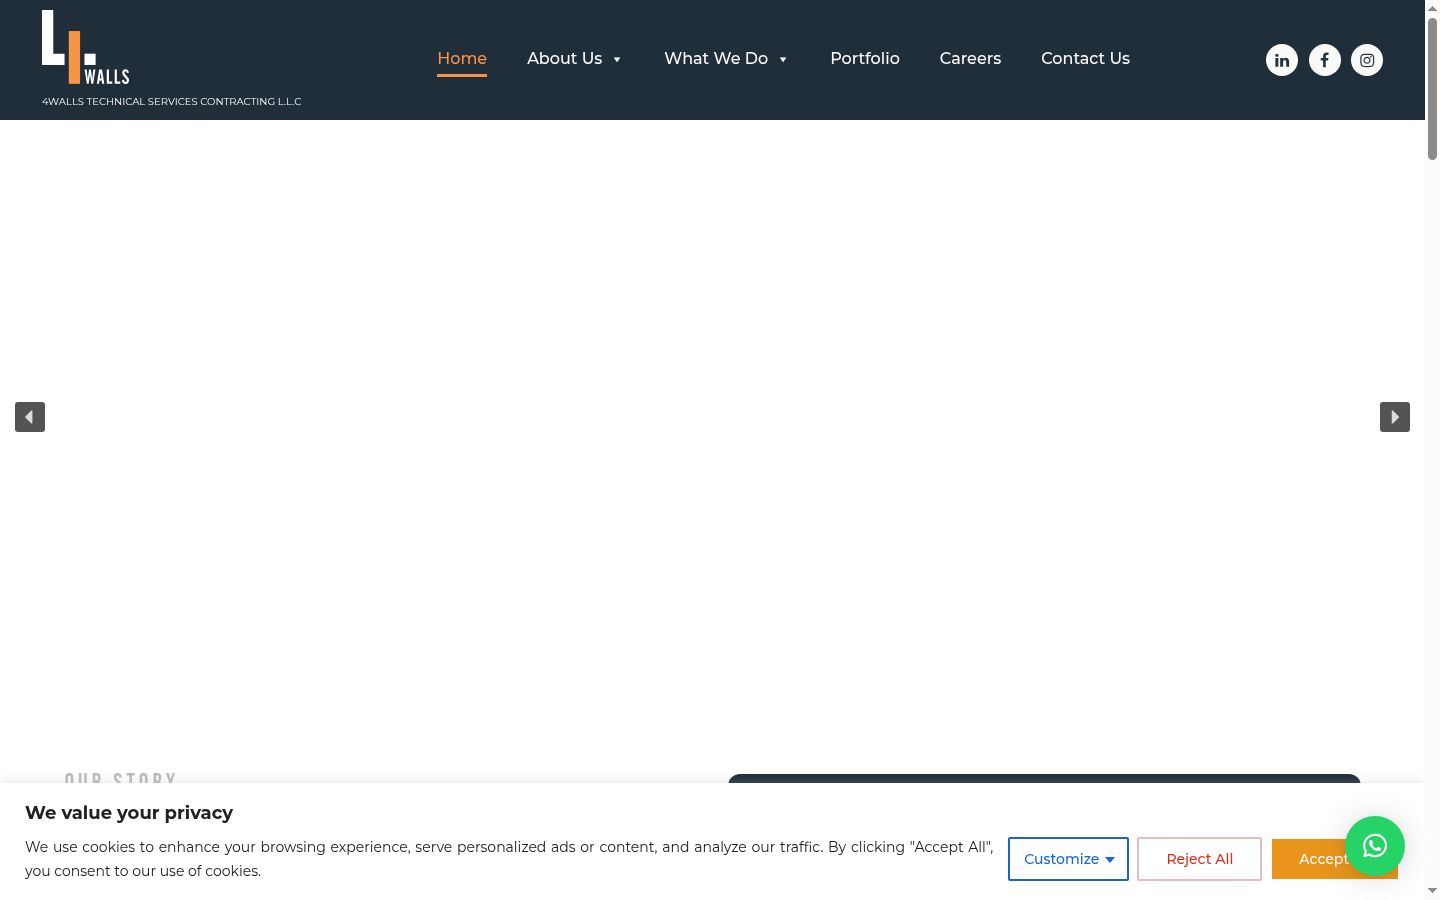Screen dimensions: 1440x900
Task: Open the WhatsApp chat bubble
Action: pyautogui.click(x=1375, y=846)
